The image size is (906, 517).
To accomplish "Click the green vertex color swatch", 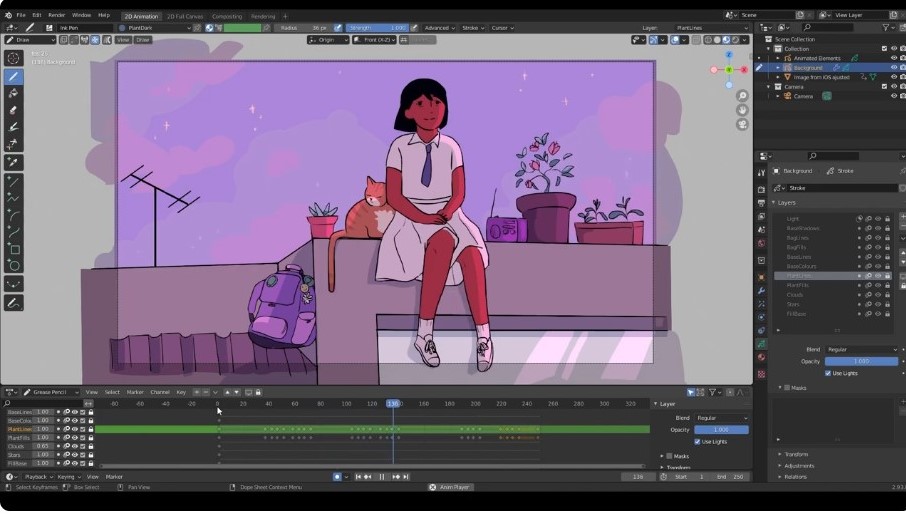I will [242, 28].
